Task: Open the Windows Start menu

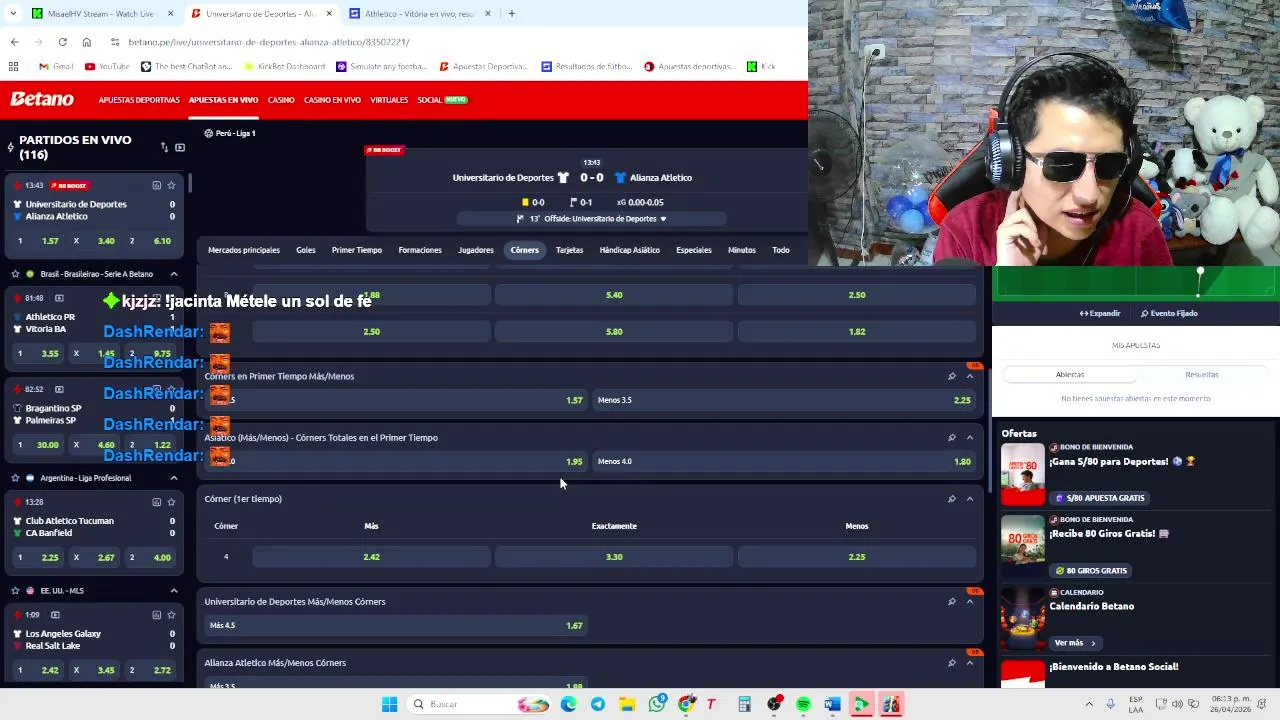Action: 389,704
